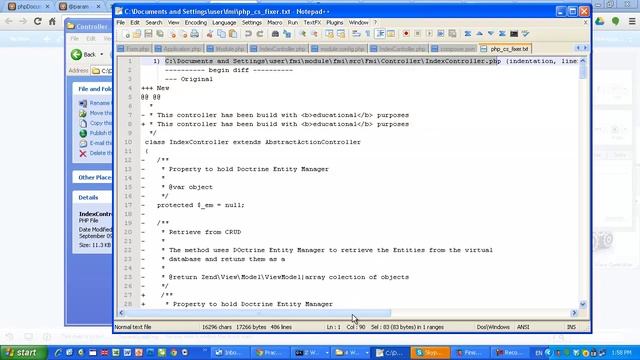Click 'E-mail this' link in Explorer pane
The height and width of the screenshot is (360, 640).
96,143
